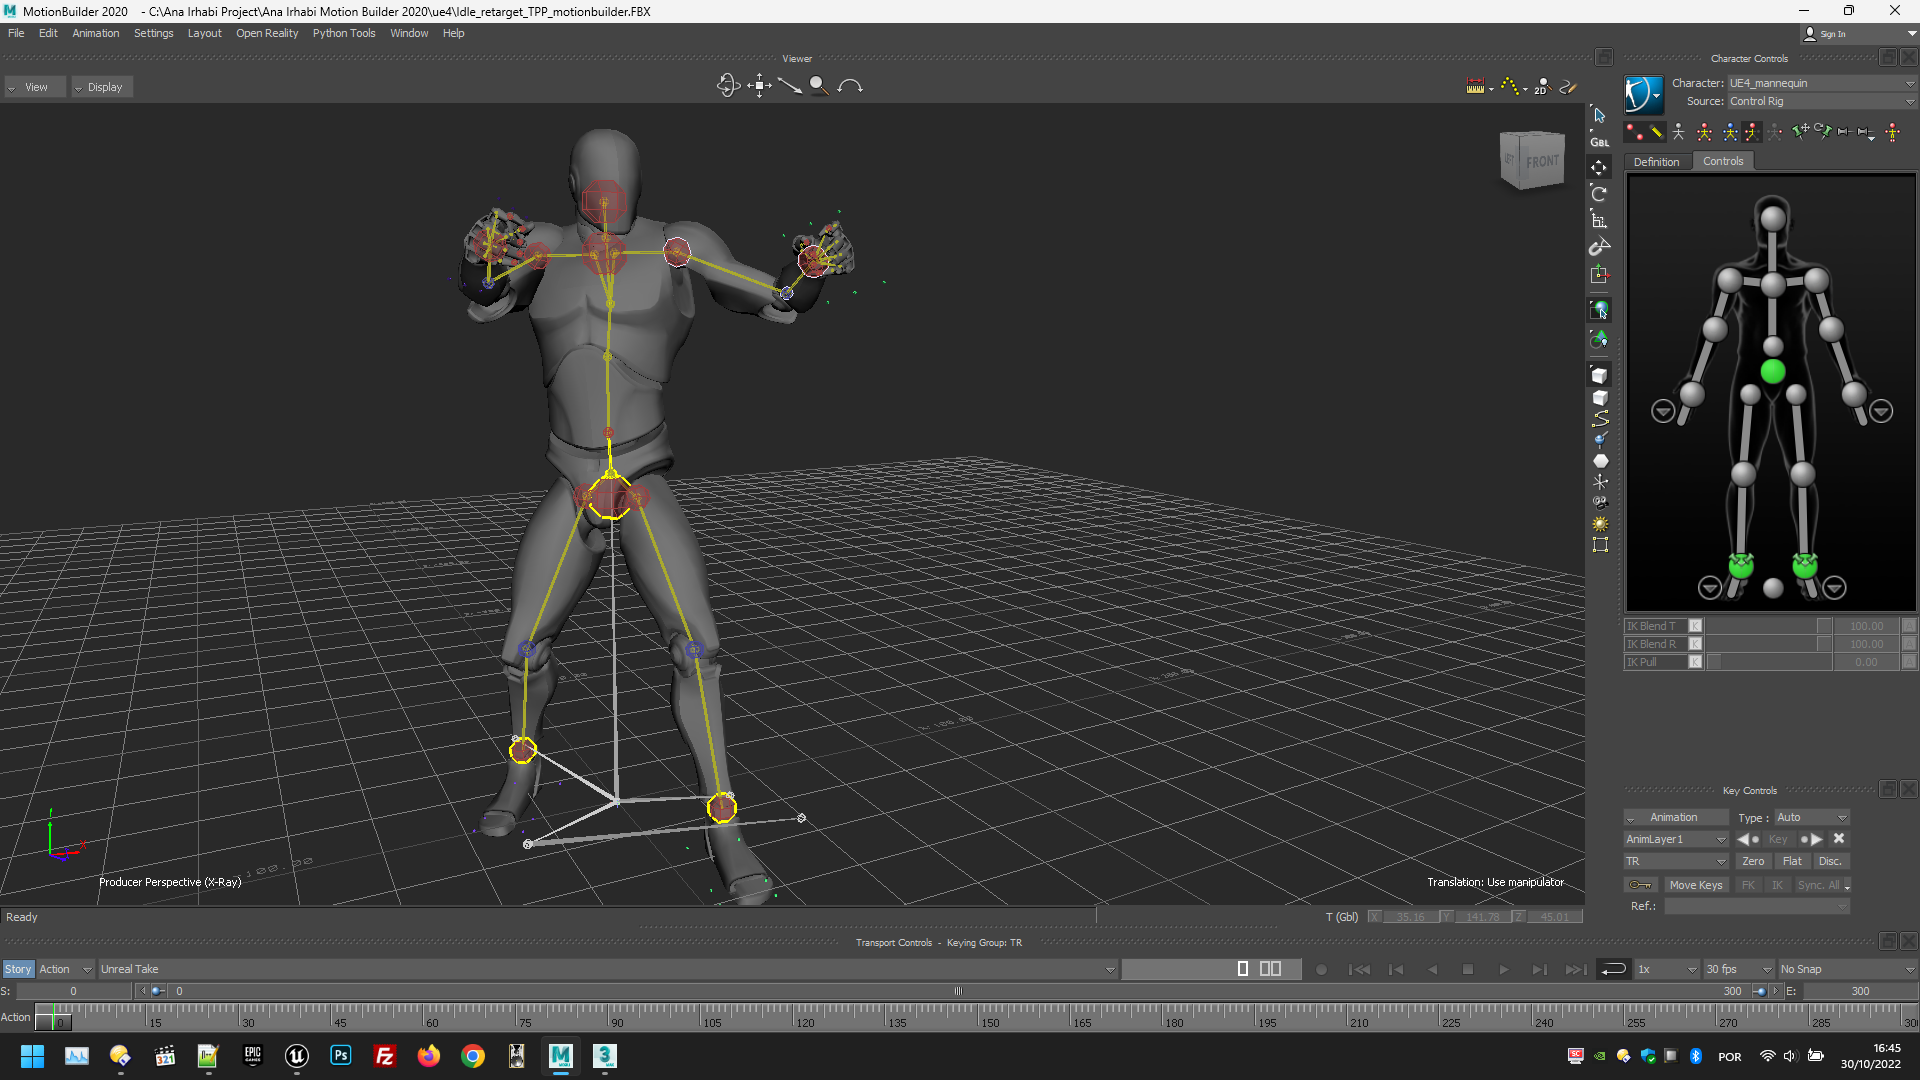Click the pivot axis tool with colored arrows
This screenshot has width=1920, height=1080.
coord(1599,274)
